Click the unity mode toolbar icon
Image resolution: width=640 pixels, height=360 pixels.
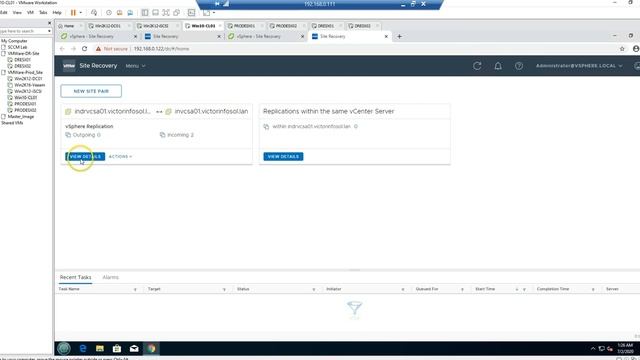click(176, 13)
